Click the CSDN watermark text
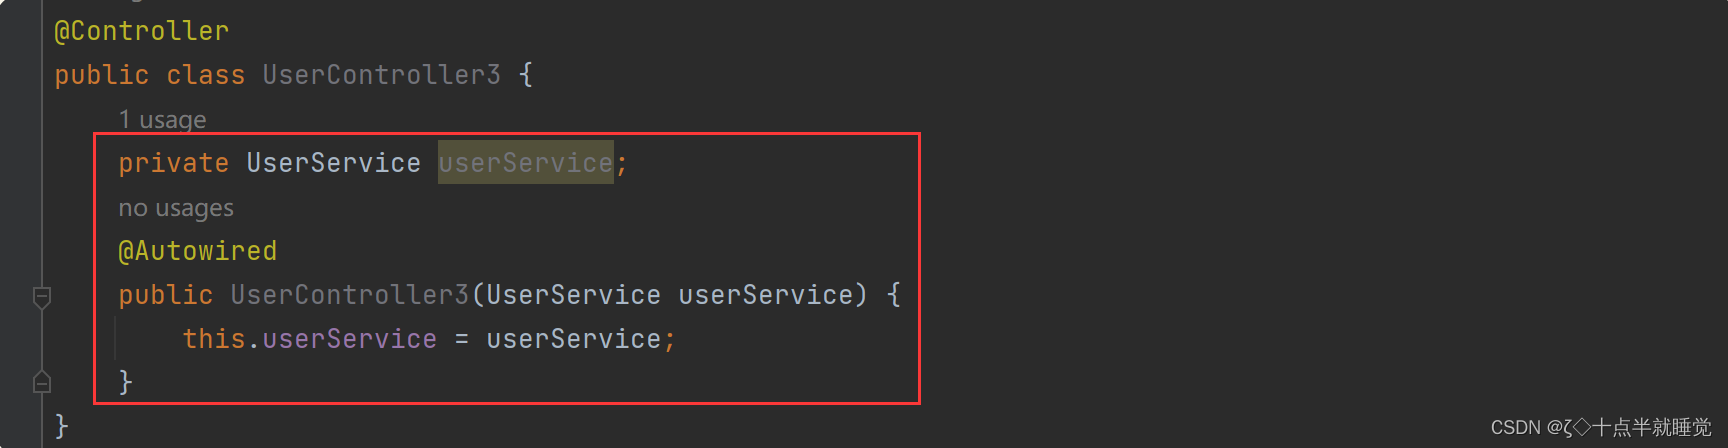1728x448 pixels. click(x=1601, y=428)
